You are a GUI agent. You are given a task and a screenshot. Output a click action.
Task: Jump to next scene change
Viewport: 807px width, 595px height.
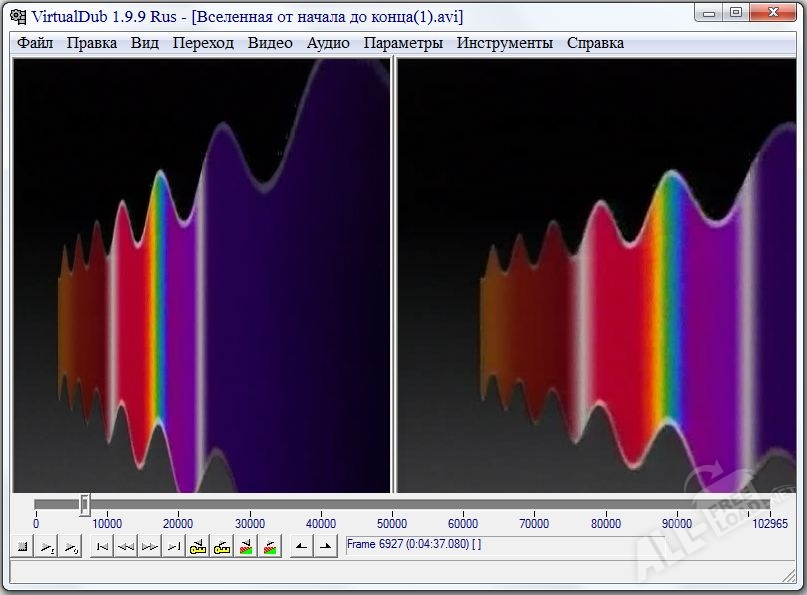pos(270,547)
